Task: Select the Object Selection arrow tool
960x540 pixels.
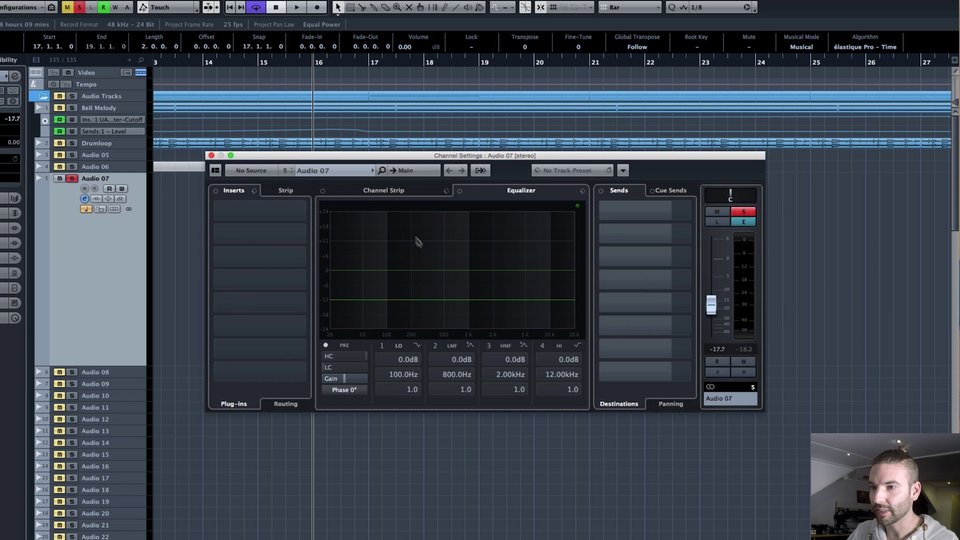Action: click(338, 7)
